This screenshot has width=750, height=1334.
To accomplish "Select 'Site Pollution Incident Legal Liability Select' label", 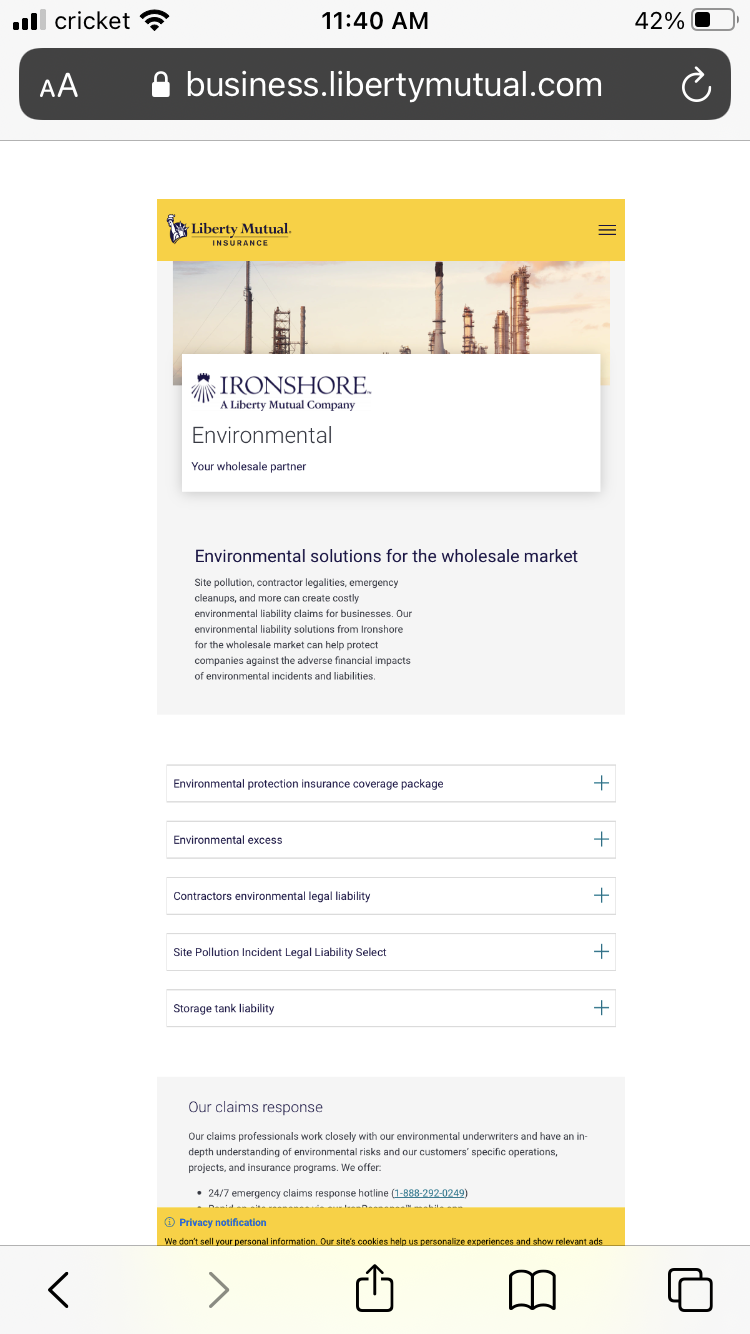I will (x=280, y=952).
